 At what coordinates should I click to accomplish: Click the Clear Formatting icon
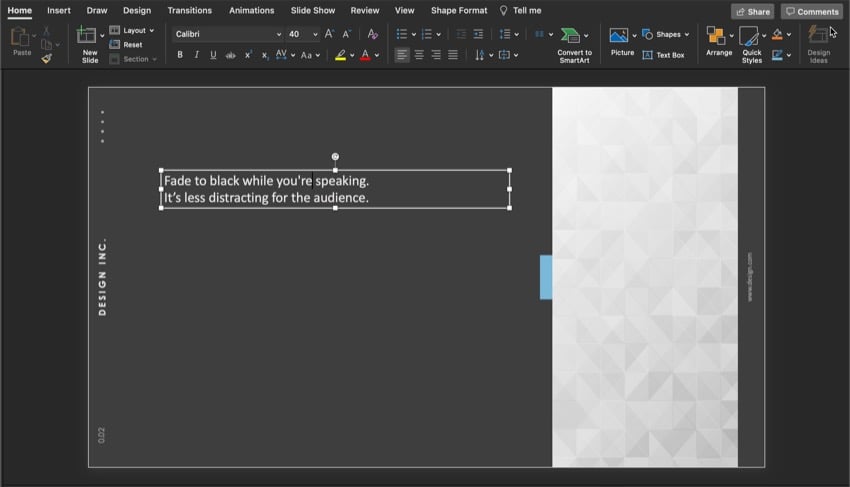click(x=372, y=34)
